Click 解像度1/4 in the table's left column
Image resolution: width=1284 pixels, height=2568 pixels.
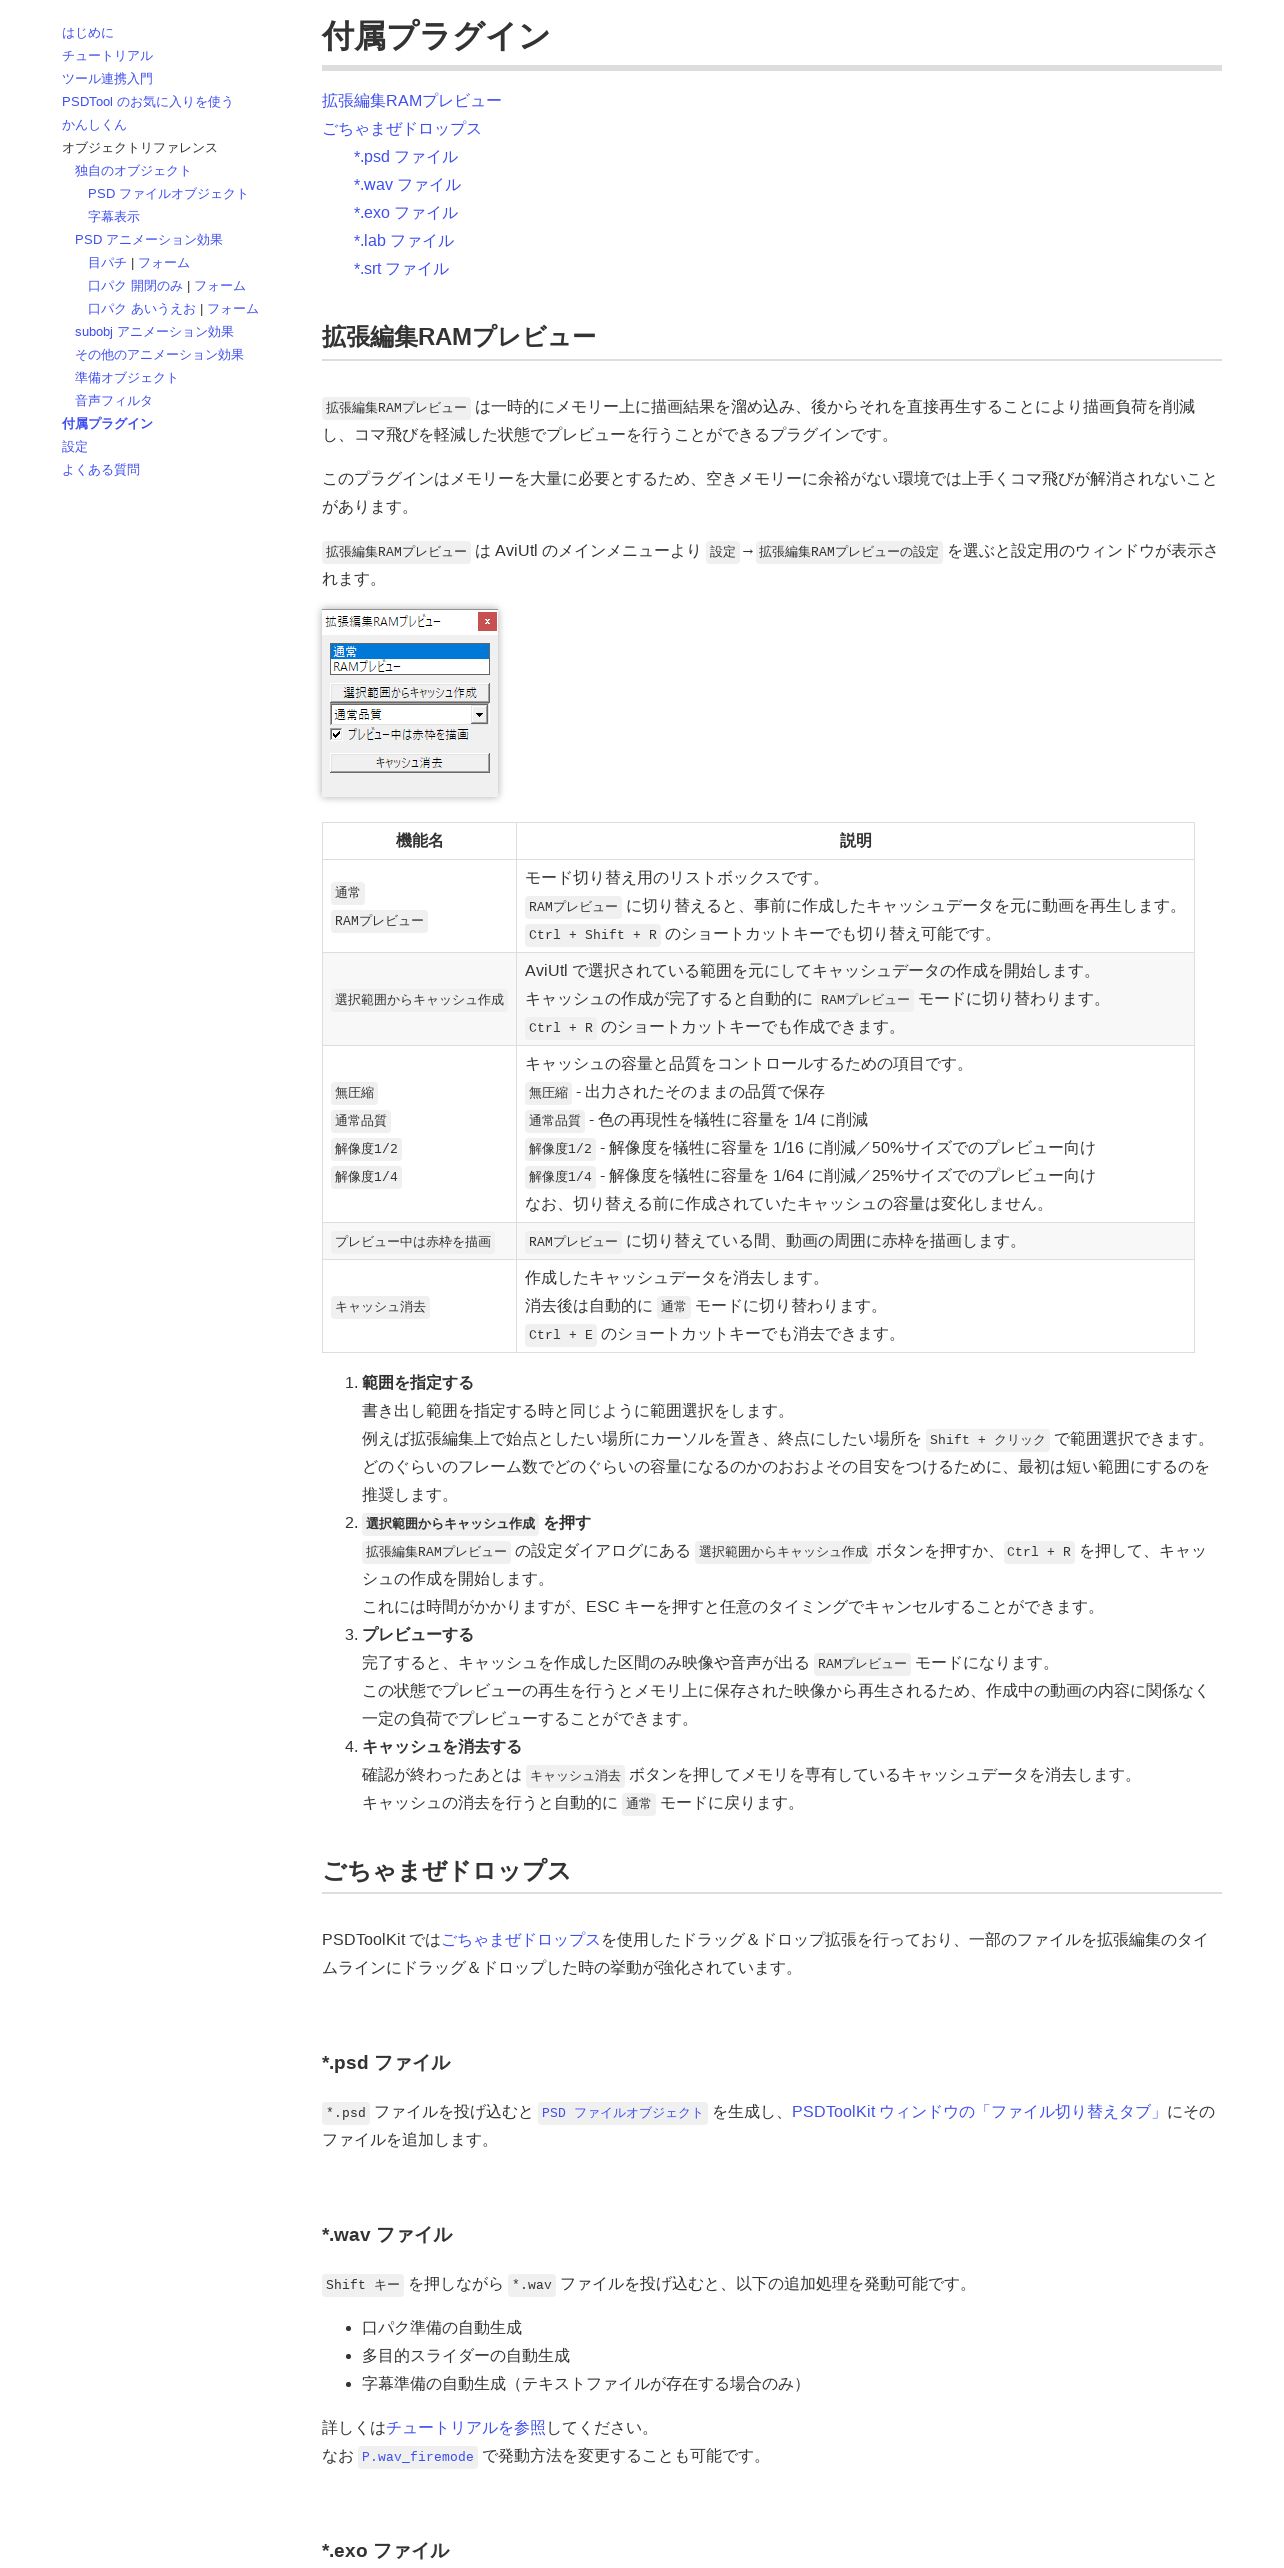366,1177
